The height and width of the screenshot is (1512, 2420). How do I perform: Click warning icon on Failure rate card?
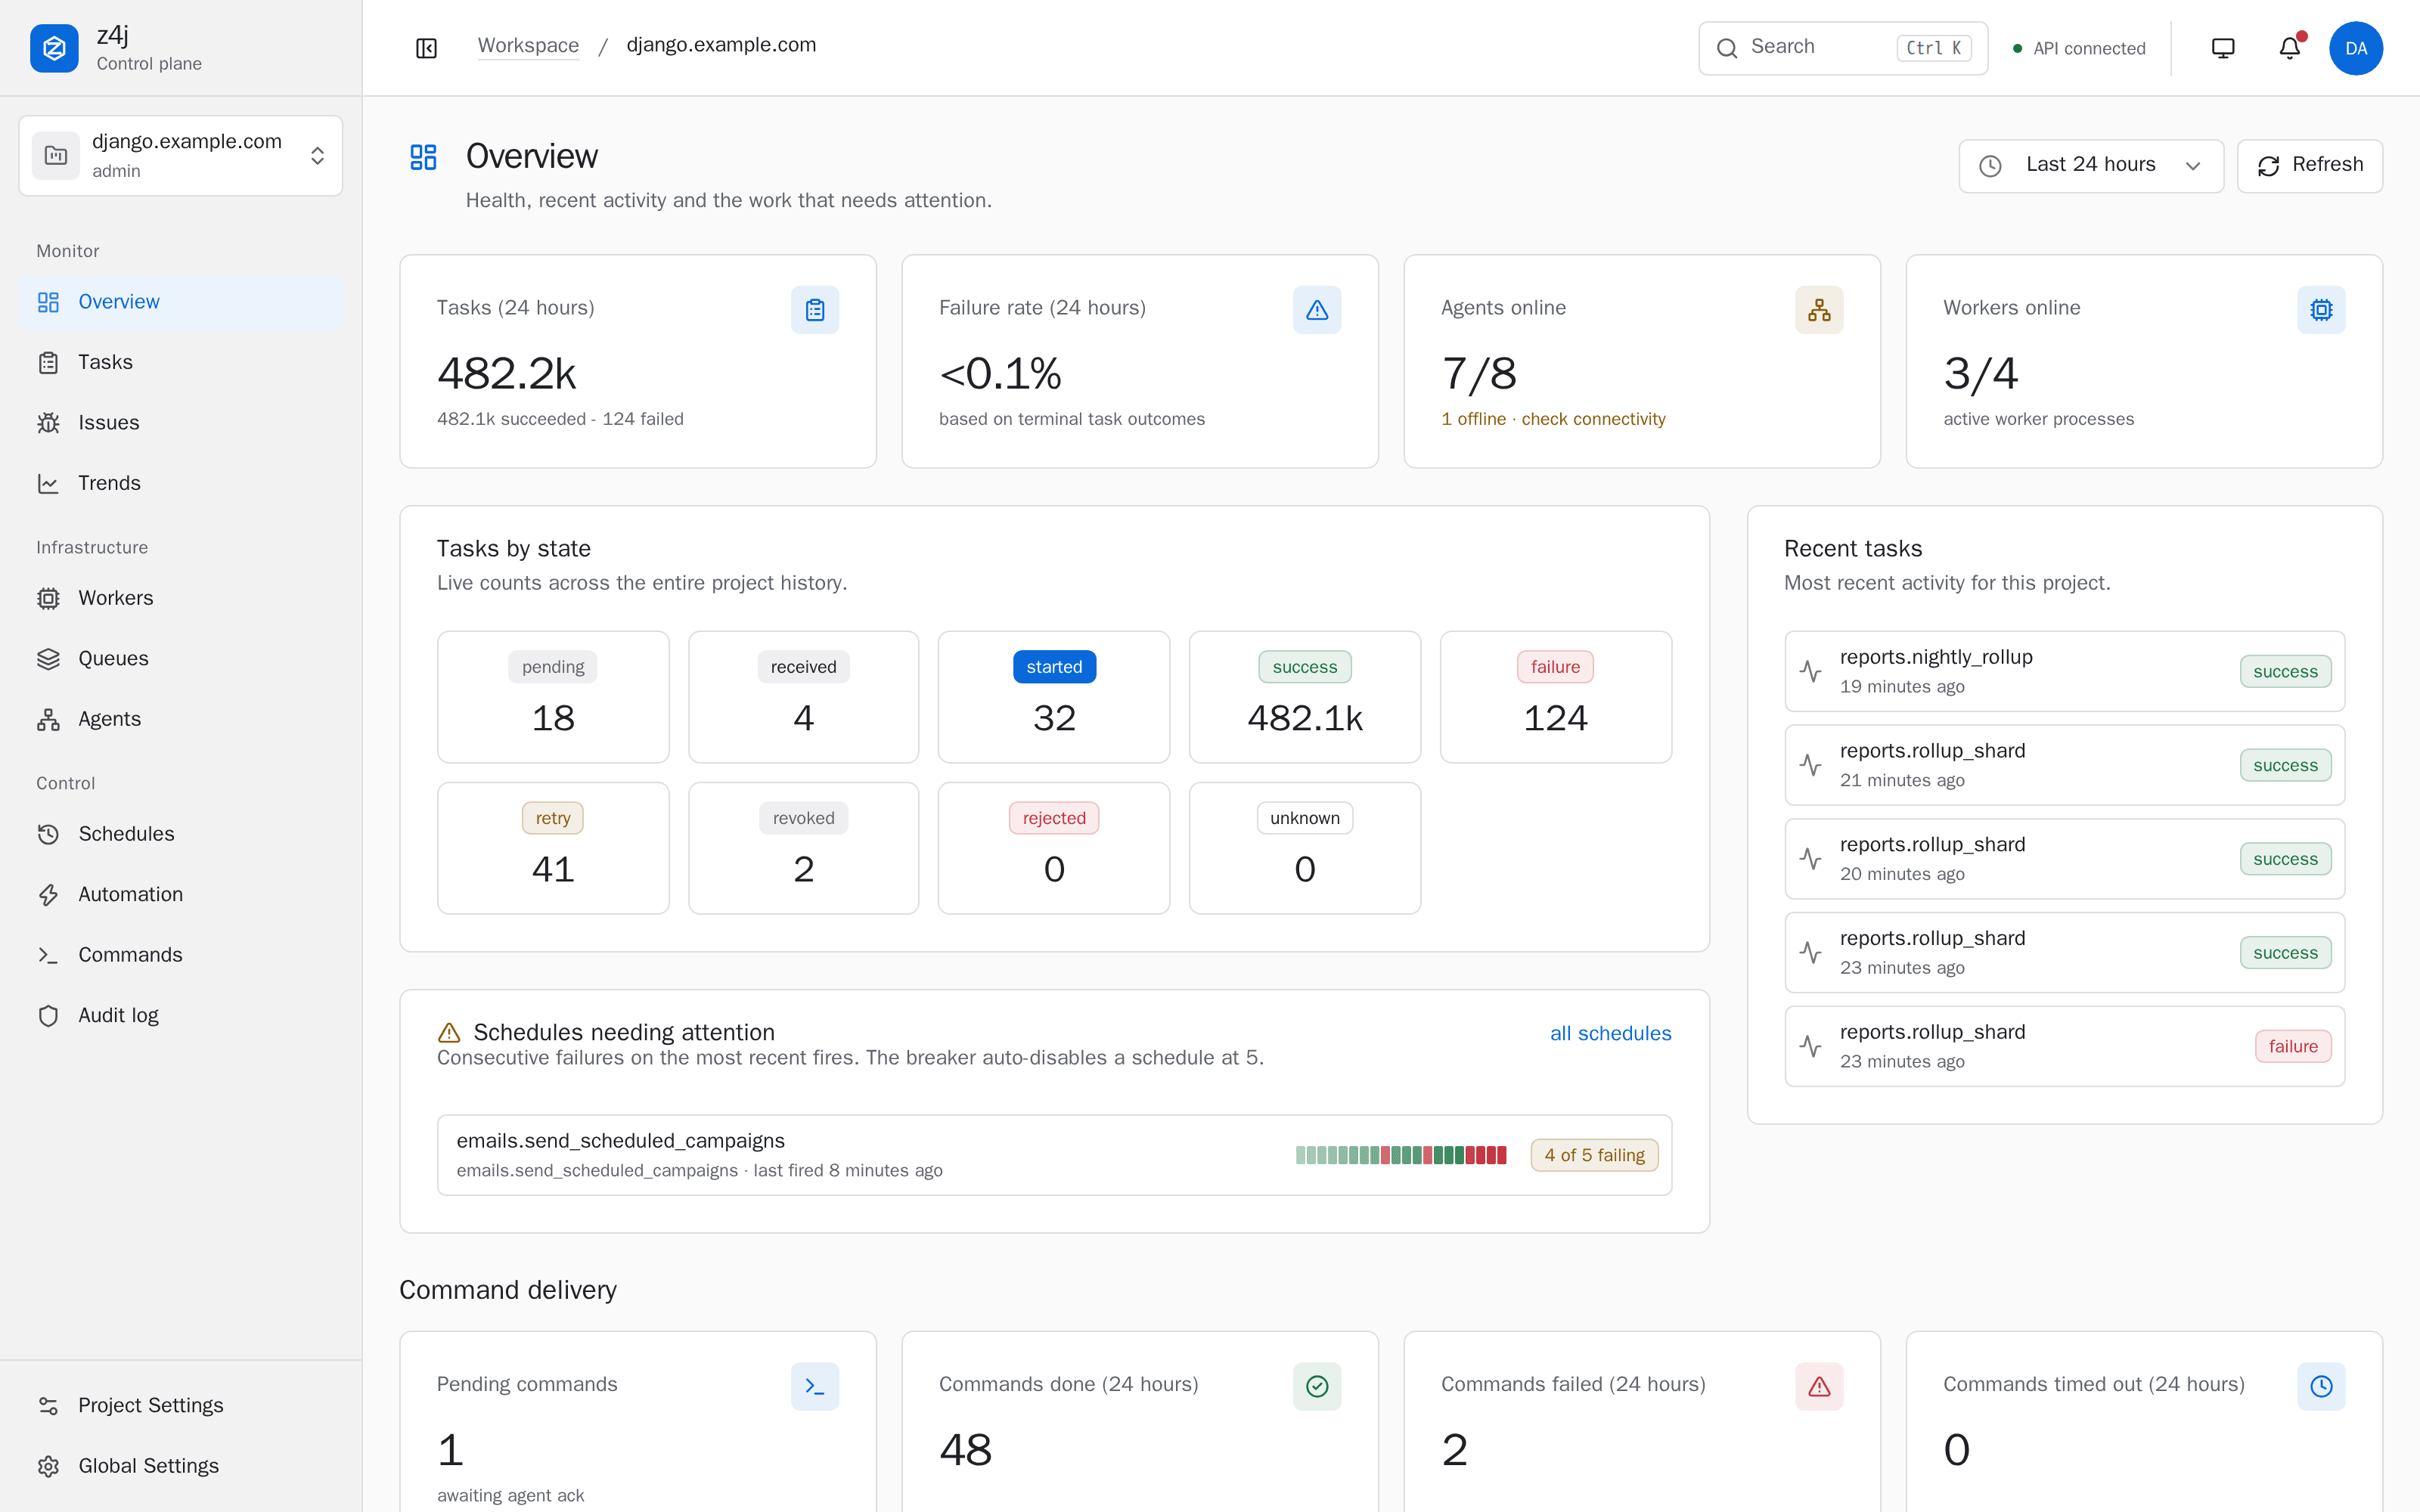click(x=1317, y=310)
